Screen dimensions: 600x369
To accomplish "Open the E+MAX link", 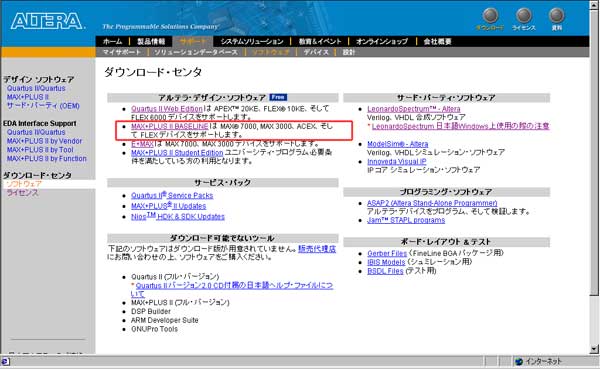I will 142,144.
